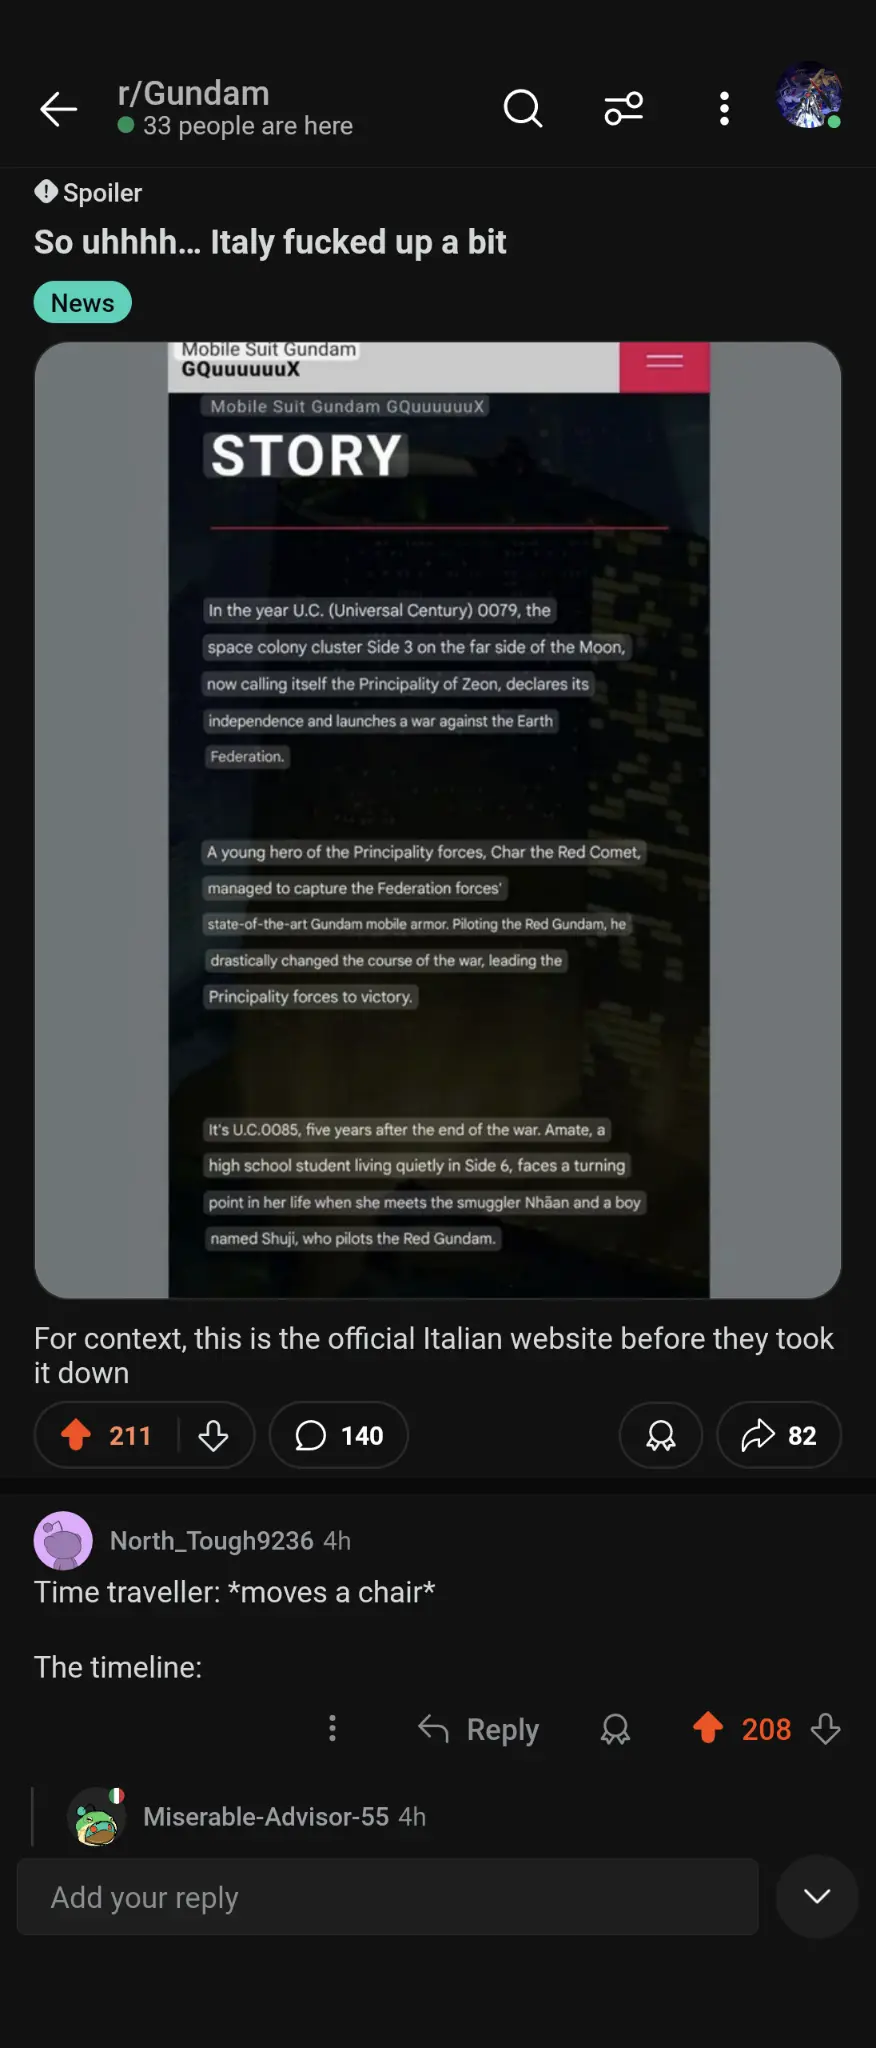Open North_Tough9236's avatar

click(x=63, y=1540)
